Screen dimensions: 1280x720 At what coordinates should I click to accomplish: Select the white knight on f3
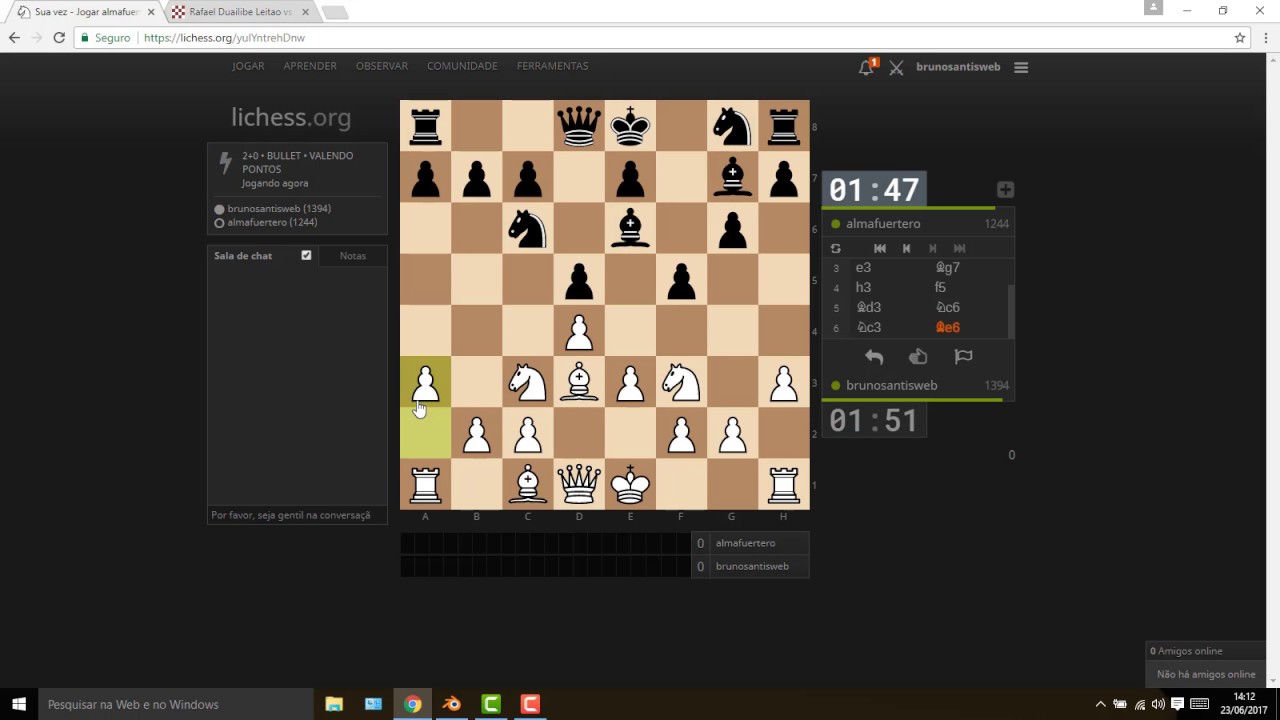(x=682, y=382)
